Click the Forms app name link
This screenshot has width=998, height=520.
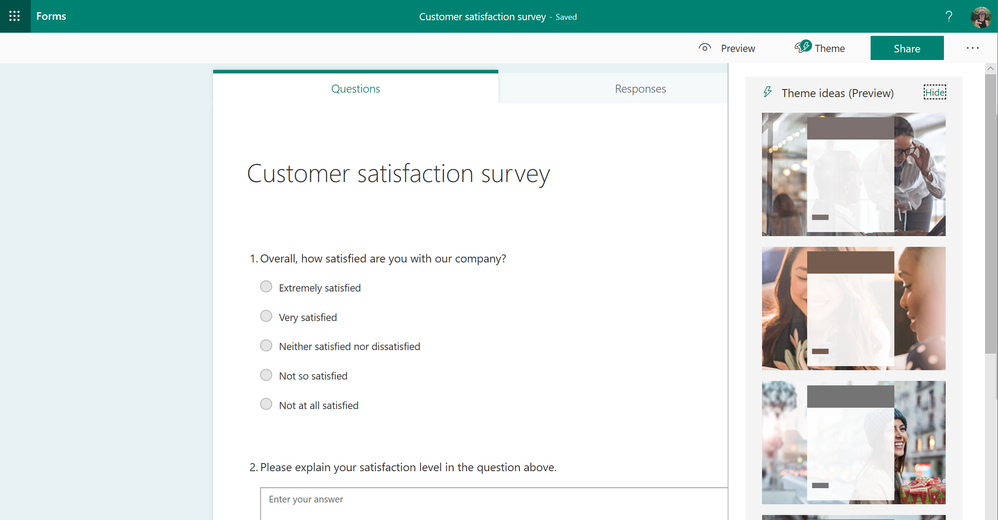51,16
